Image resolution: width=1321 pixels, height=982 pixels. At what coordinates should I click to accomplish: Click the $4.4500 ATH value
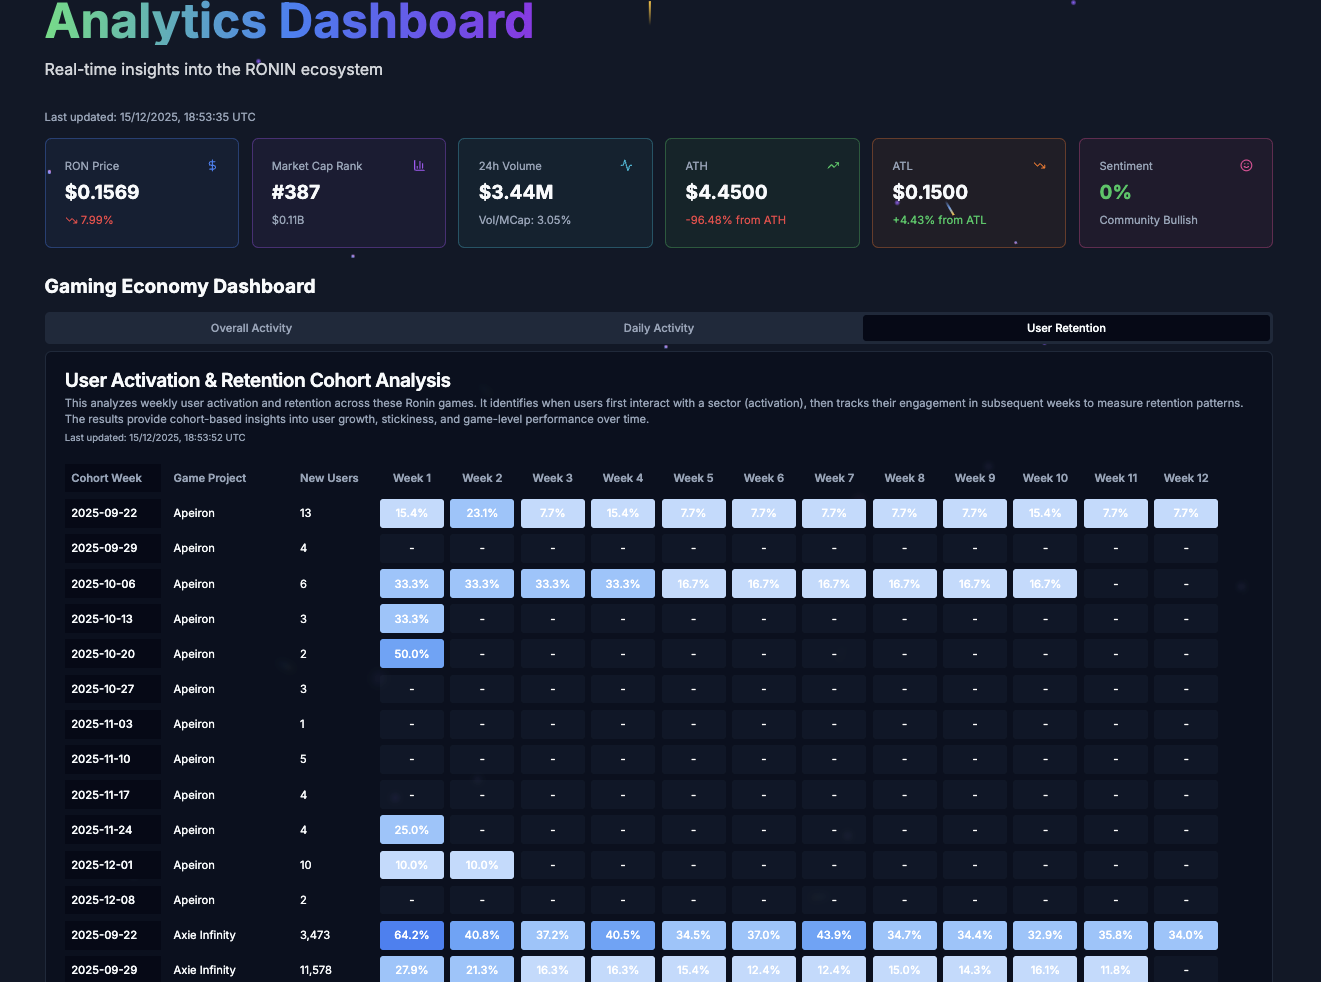coord(726,192)
